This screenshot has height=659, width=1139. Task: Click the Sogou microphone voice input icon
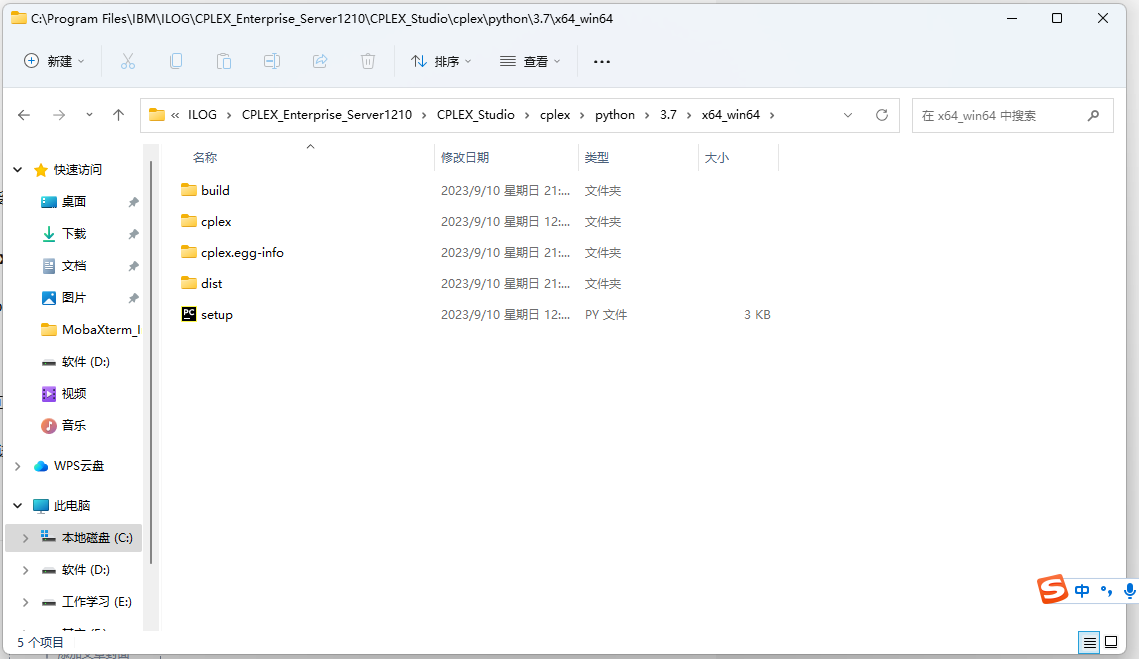coord(1130,591)
